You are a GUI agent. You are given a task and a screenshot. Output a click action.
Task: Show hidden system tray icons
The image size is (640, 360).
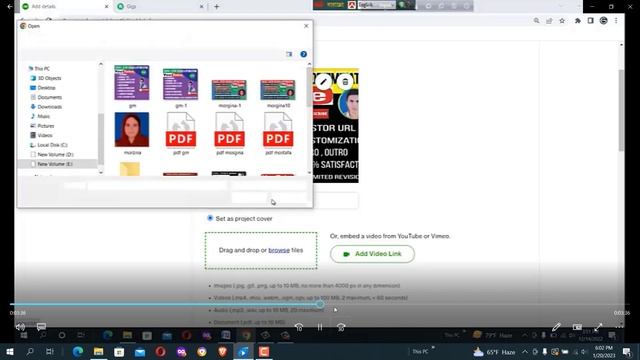[x=525, y=351]
